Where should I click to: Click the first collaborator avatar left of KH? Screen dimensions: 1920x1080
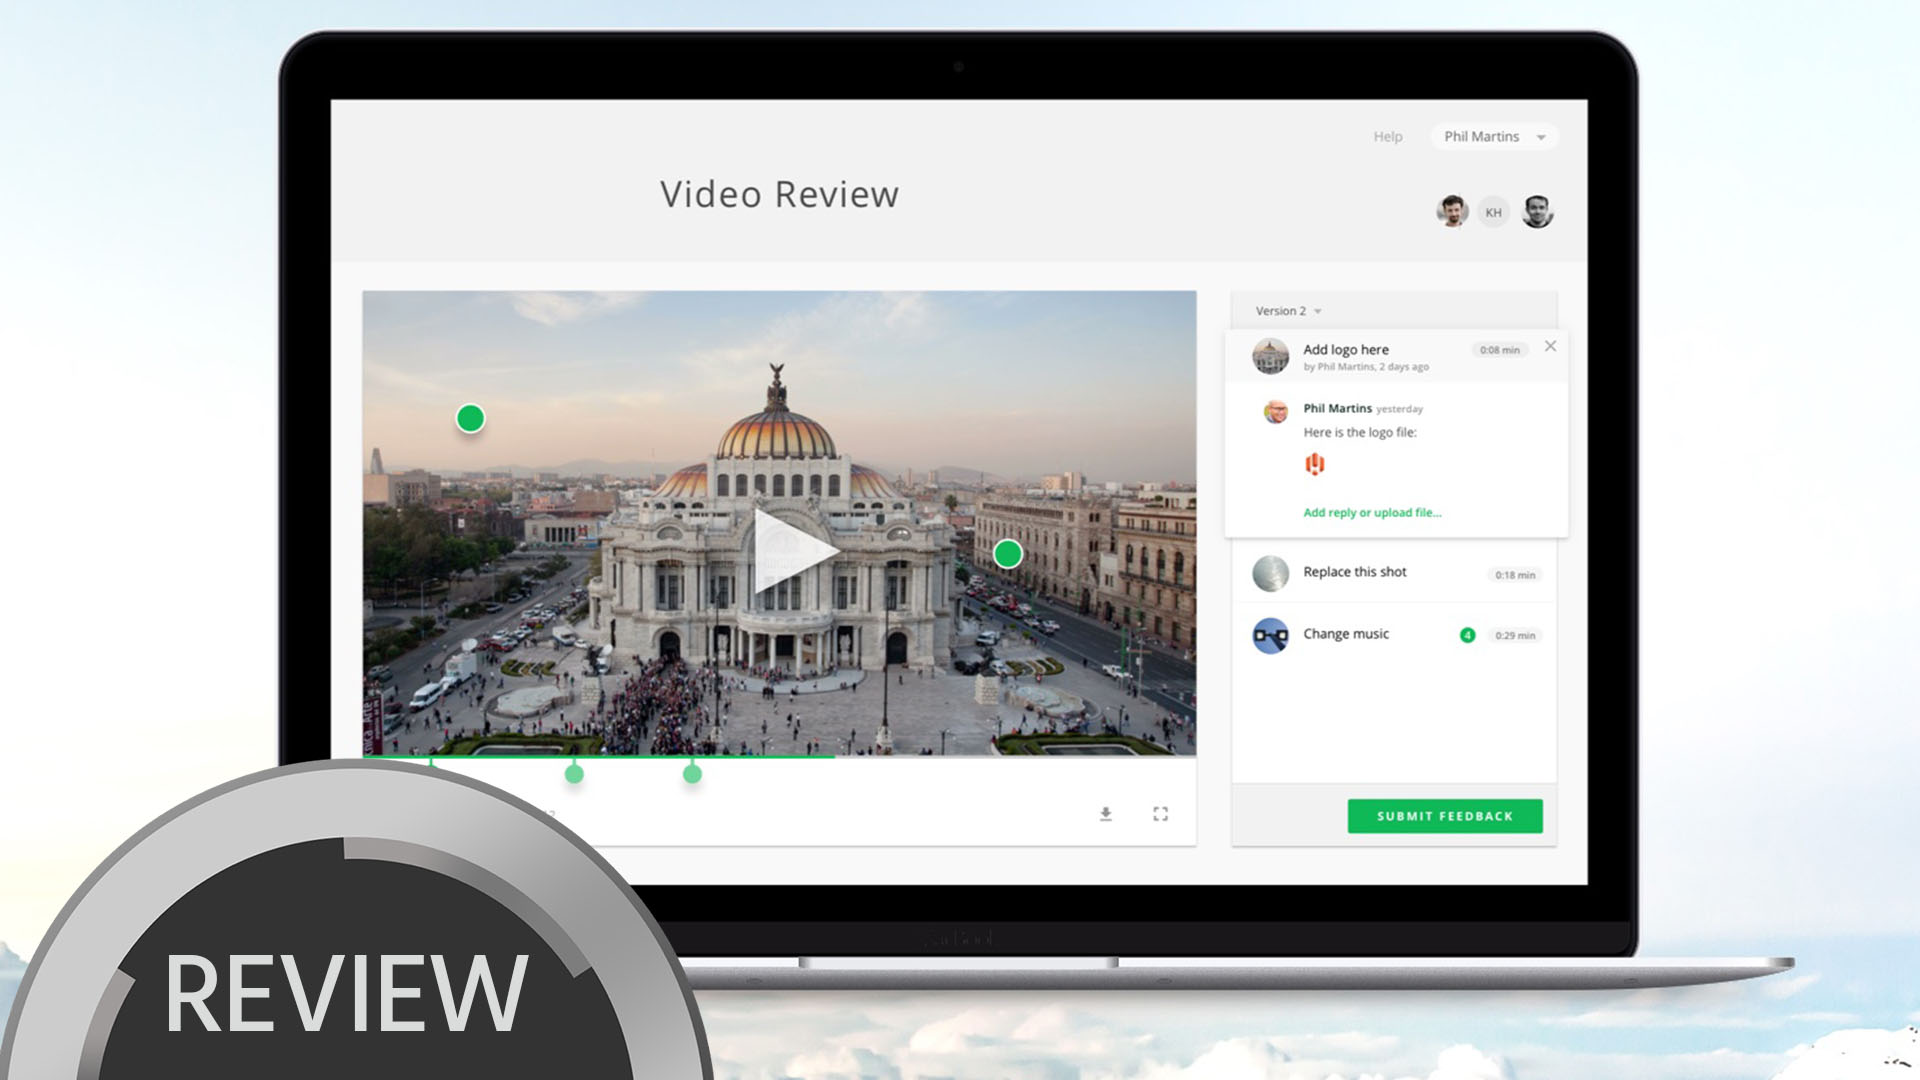click(x=1452, y=211)
